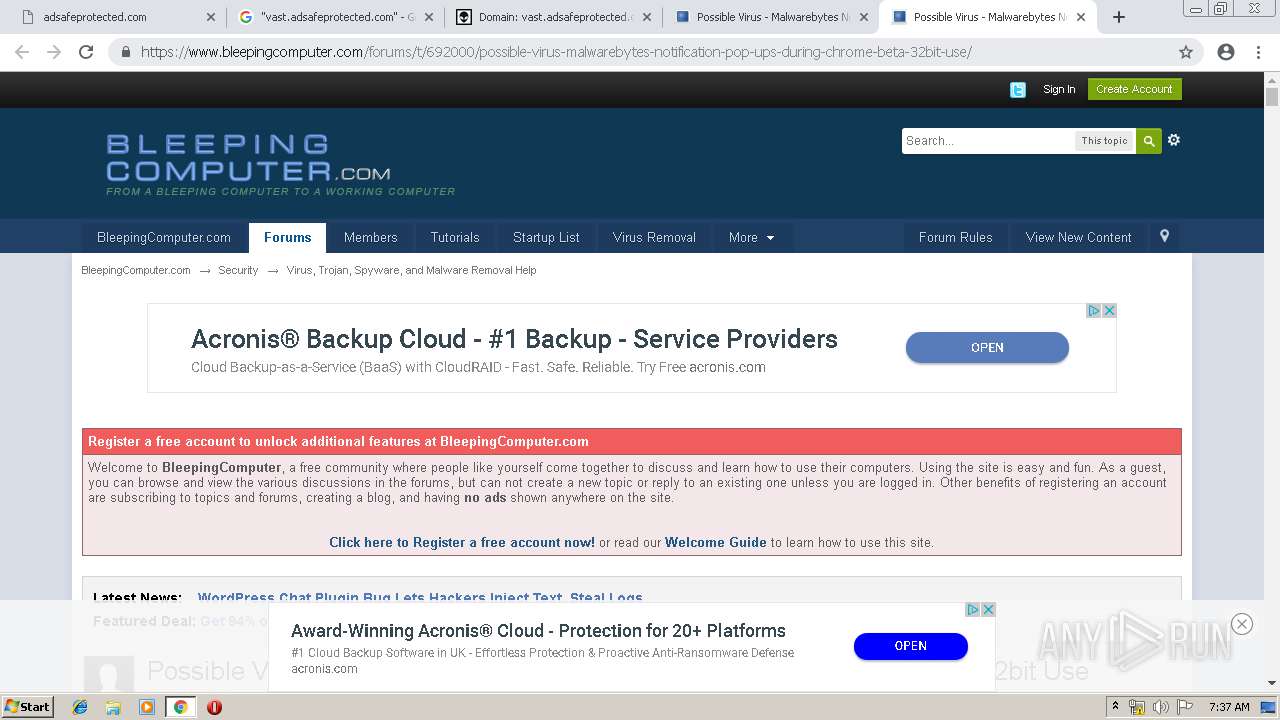The width and height of the screenshot is (1280, 720).
Task: Click the Twitter icon in the top bar
Action: pos(1018,90)
